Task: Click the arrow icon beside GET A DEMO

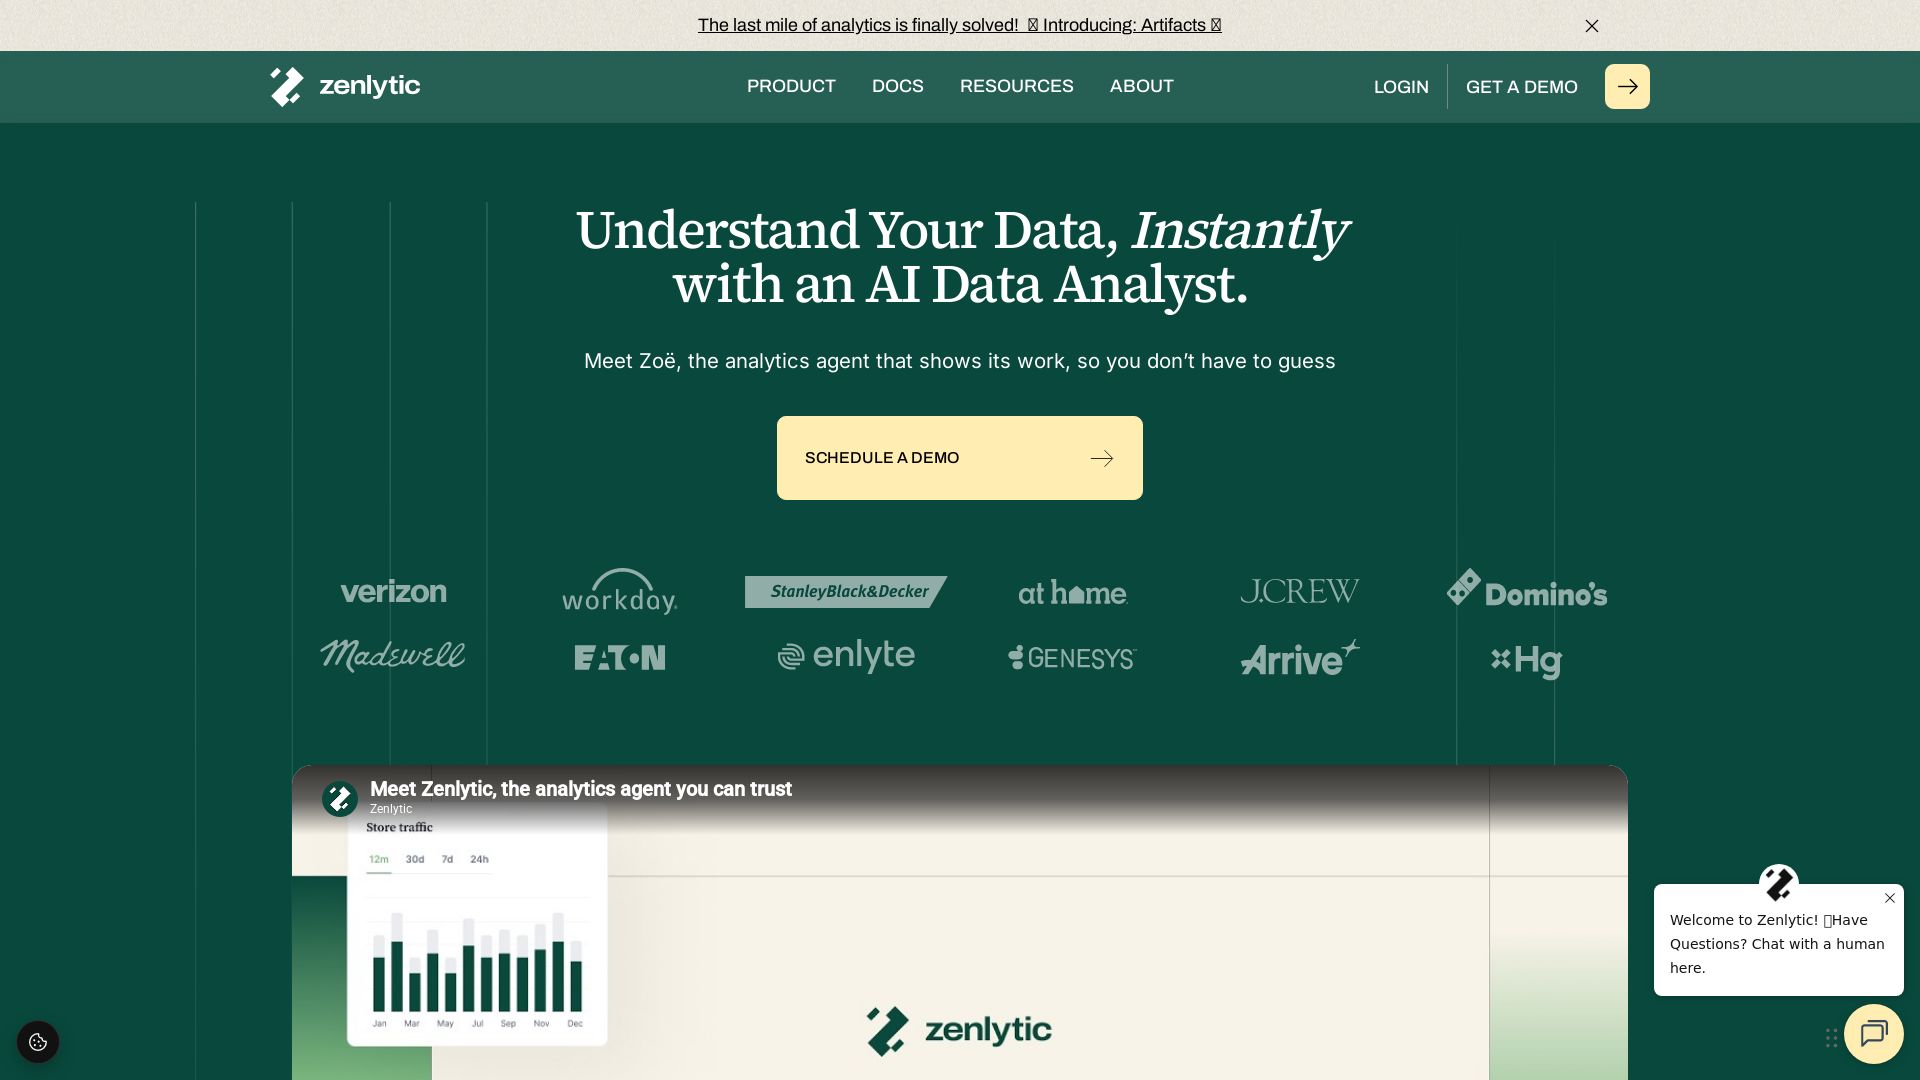Action: 1627,86
